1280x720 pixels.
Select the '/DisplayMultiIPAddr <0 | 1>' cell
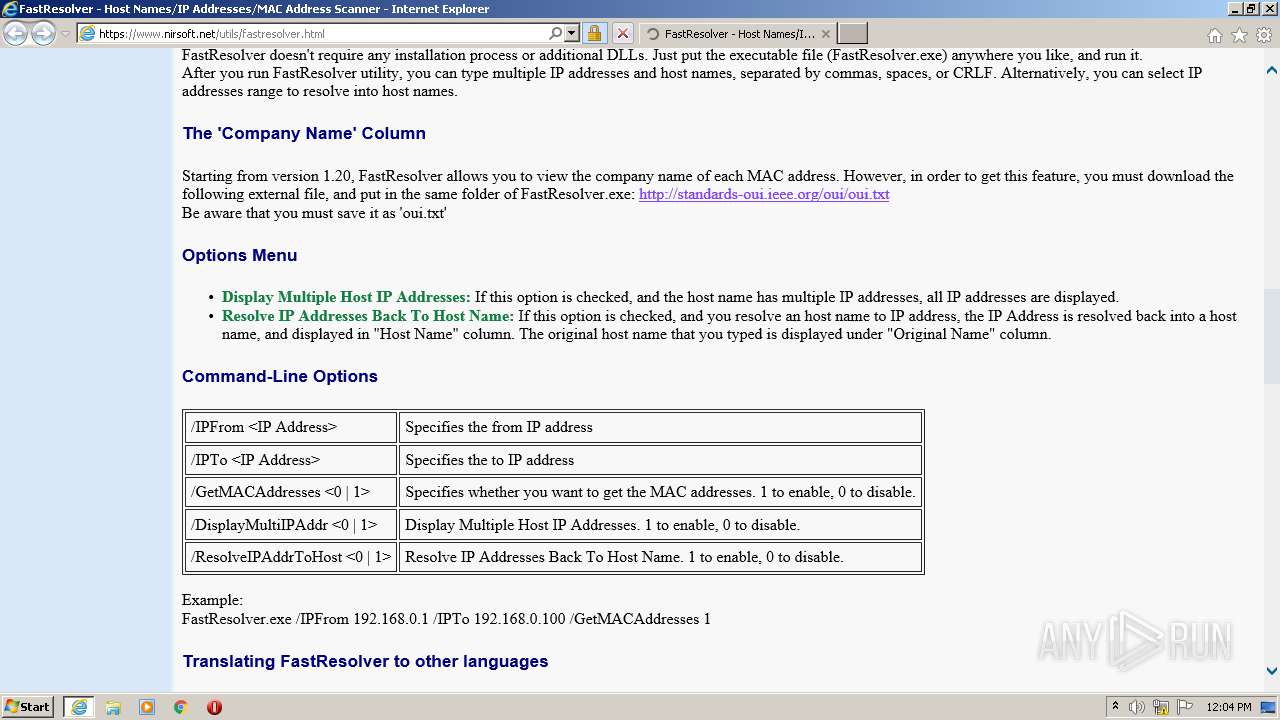tap(291, 525)
